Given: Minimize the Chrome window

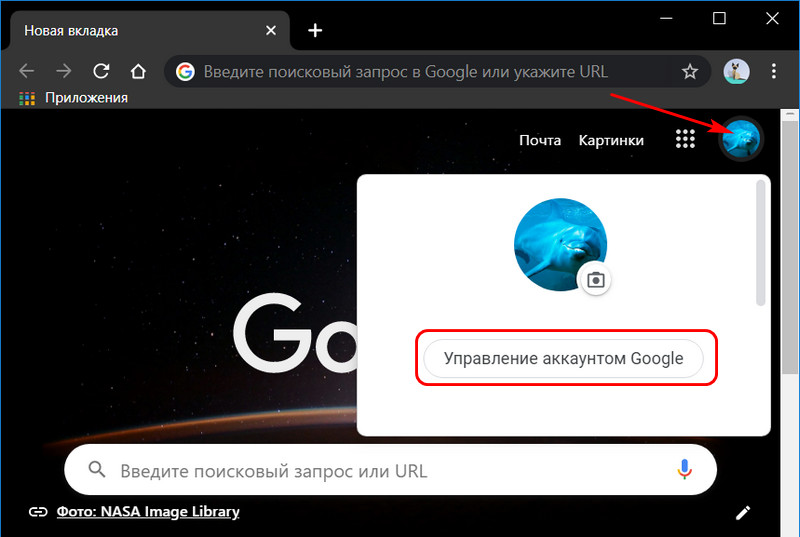Looking at the screenshot, I should click(666, 18).
